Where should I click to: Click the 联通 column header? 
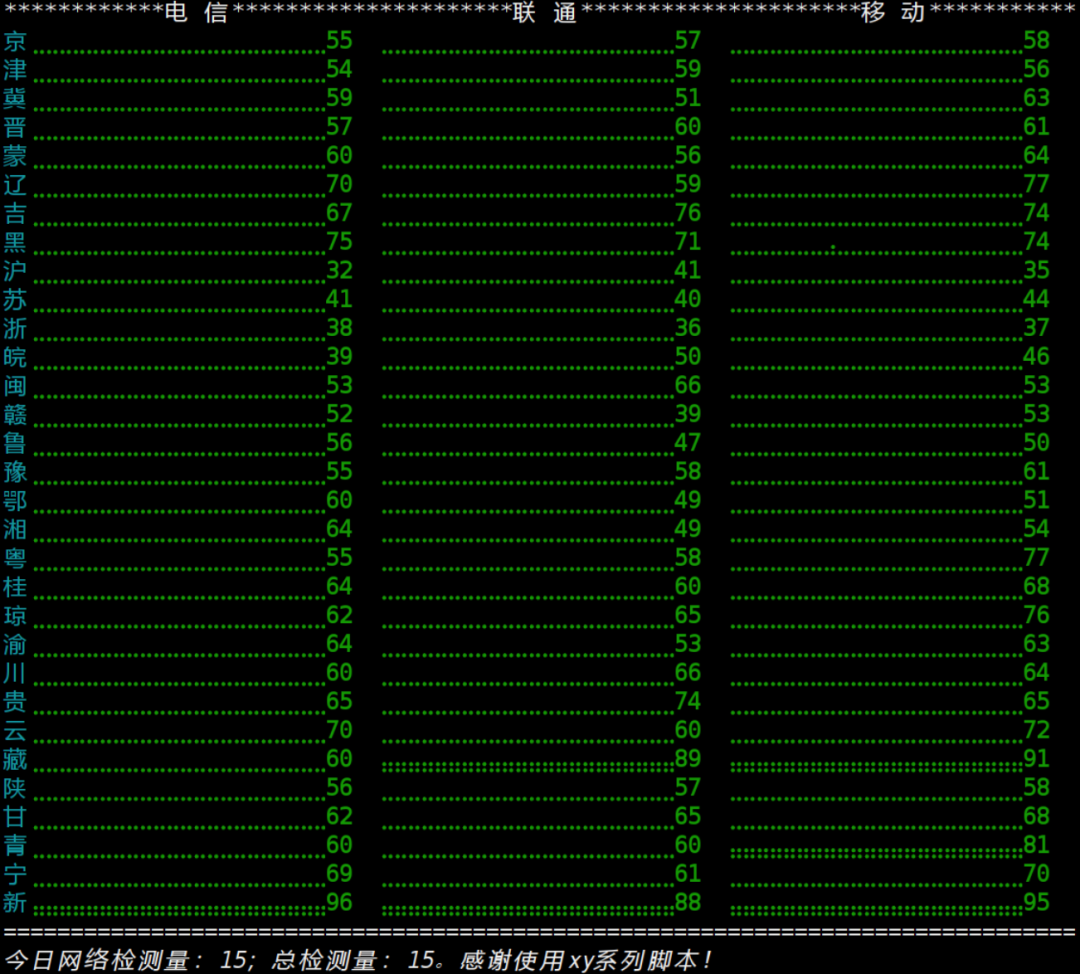pos(544,12)
